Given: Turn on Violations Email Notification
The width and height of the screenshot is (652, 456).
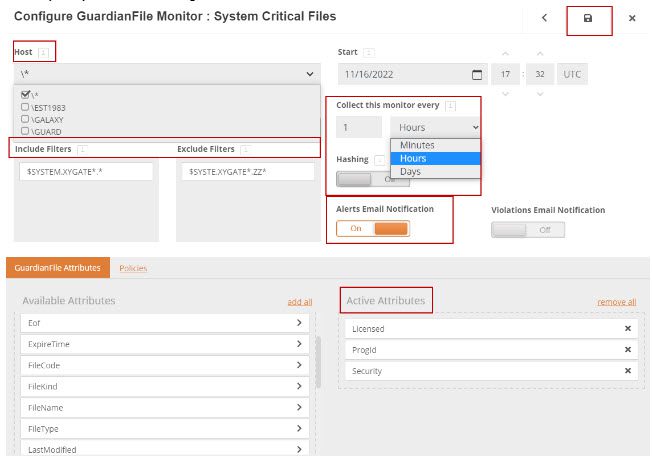Looking at the screenshot, I should (528, 230).
